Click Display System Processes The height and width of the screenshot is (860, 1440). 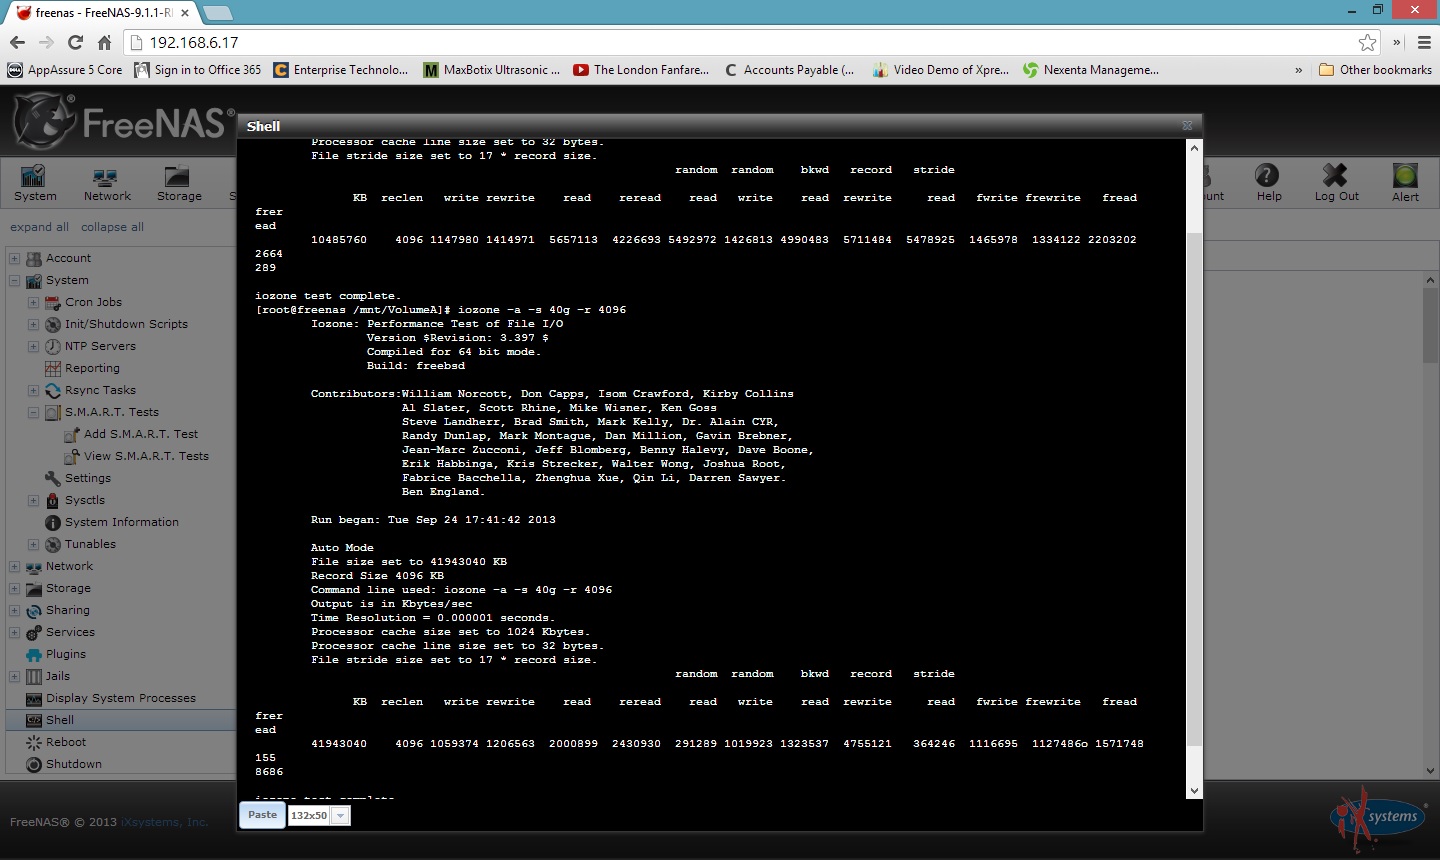120,698
